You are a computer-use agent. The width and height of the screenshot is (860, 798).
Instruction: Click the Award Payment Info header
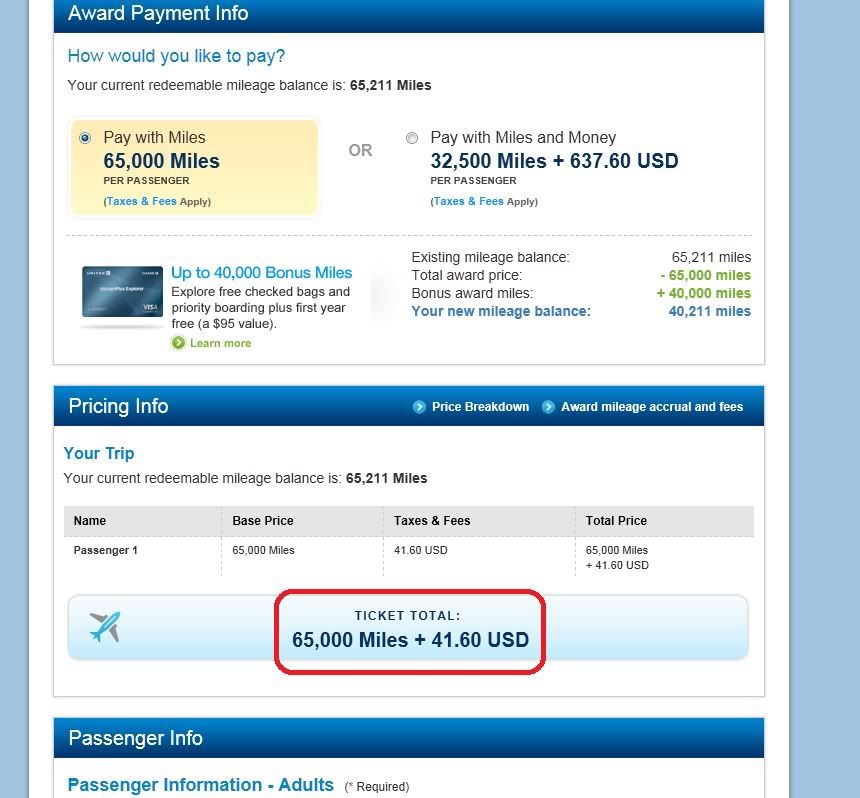coord(158,14)
